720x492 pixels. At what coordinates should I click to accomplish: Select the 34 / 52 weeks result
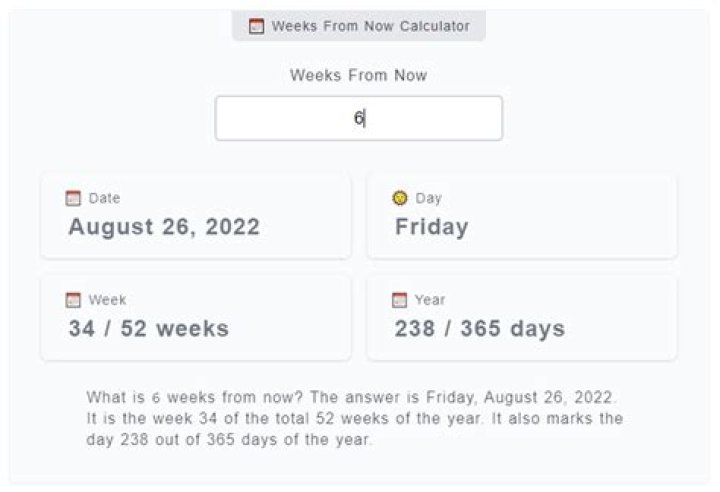(x=148, y=328)
